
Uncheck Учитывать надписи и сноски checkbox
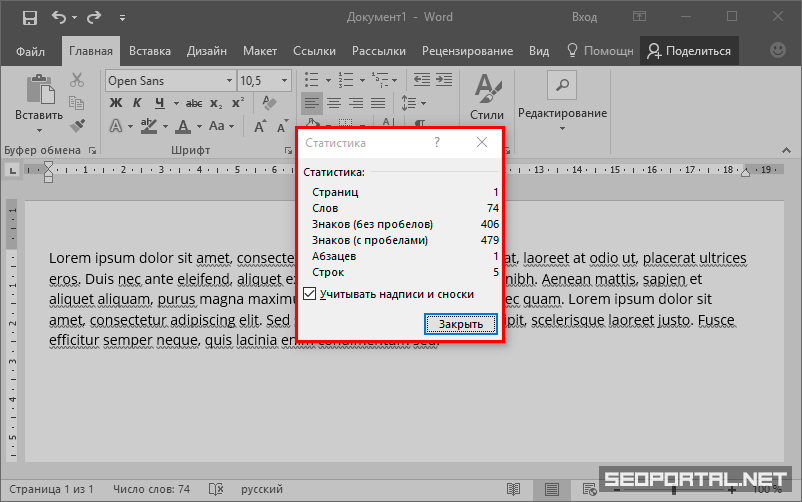(310, 294)
